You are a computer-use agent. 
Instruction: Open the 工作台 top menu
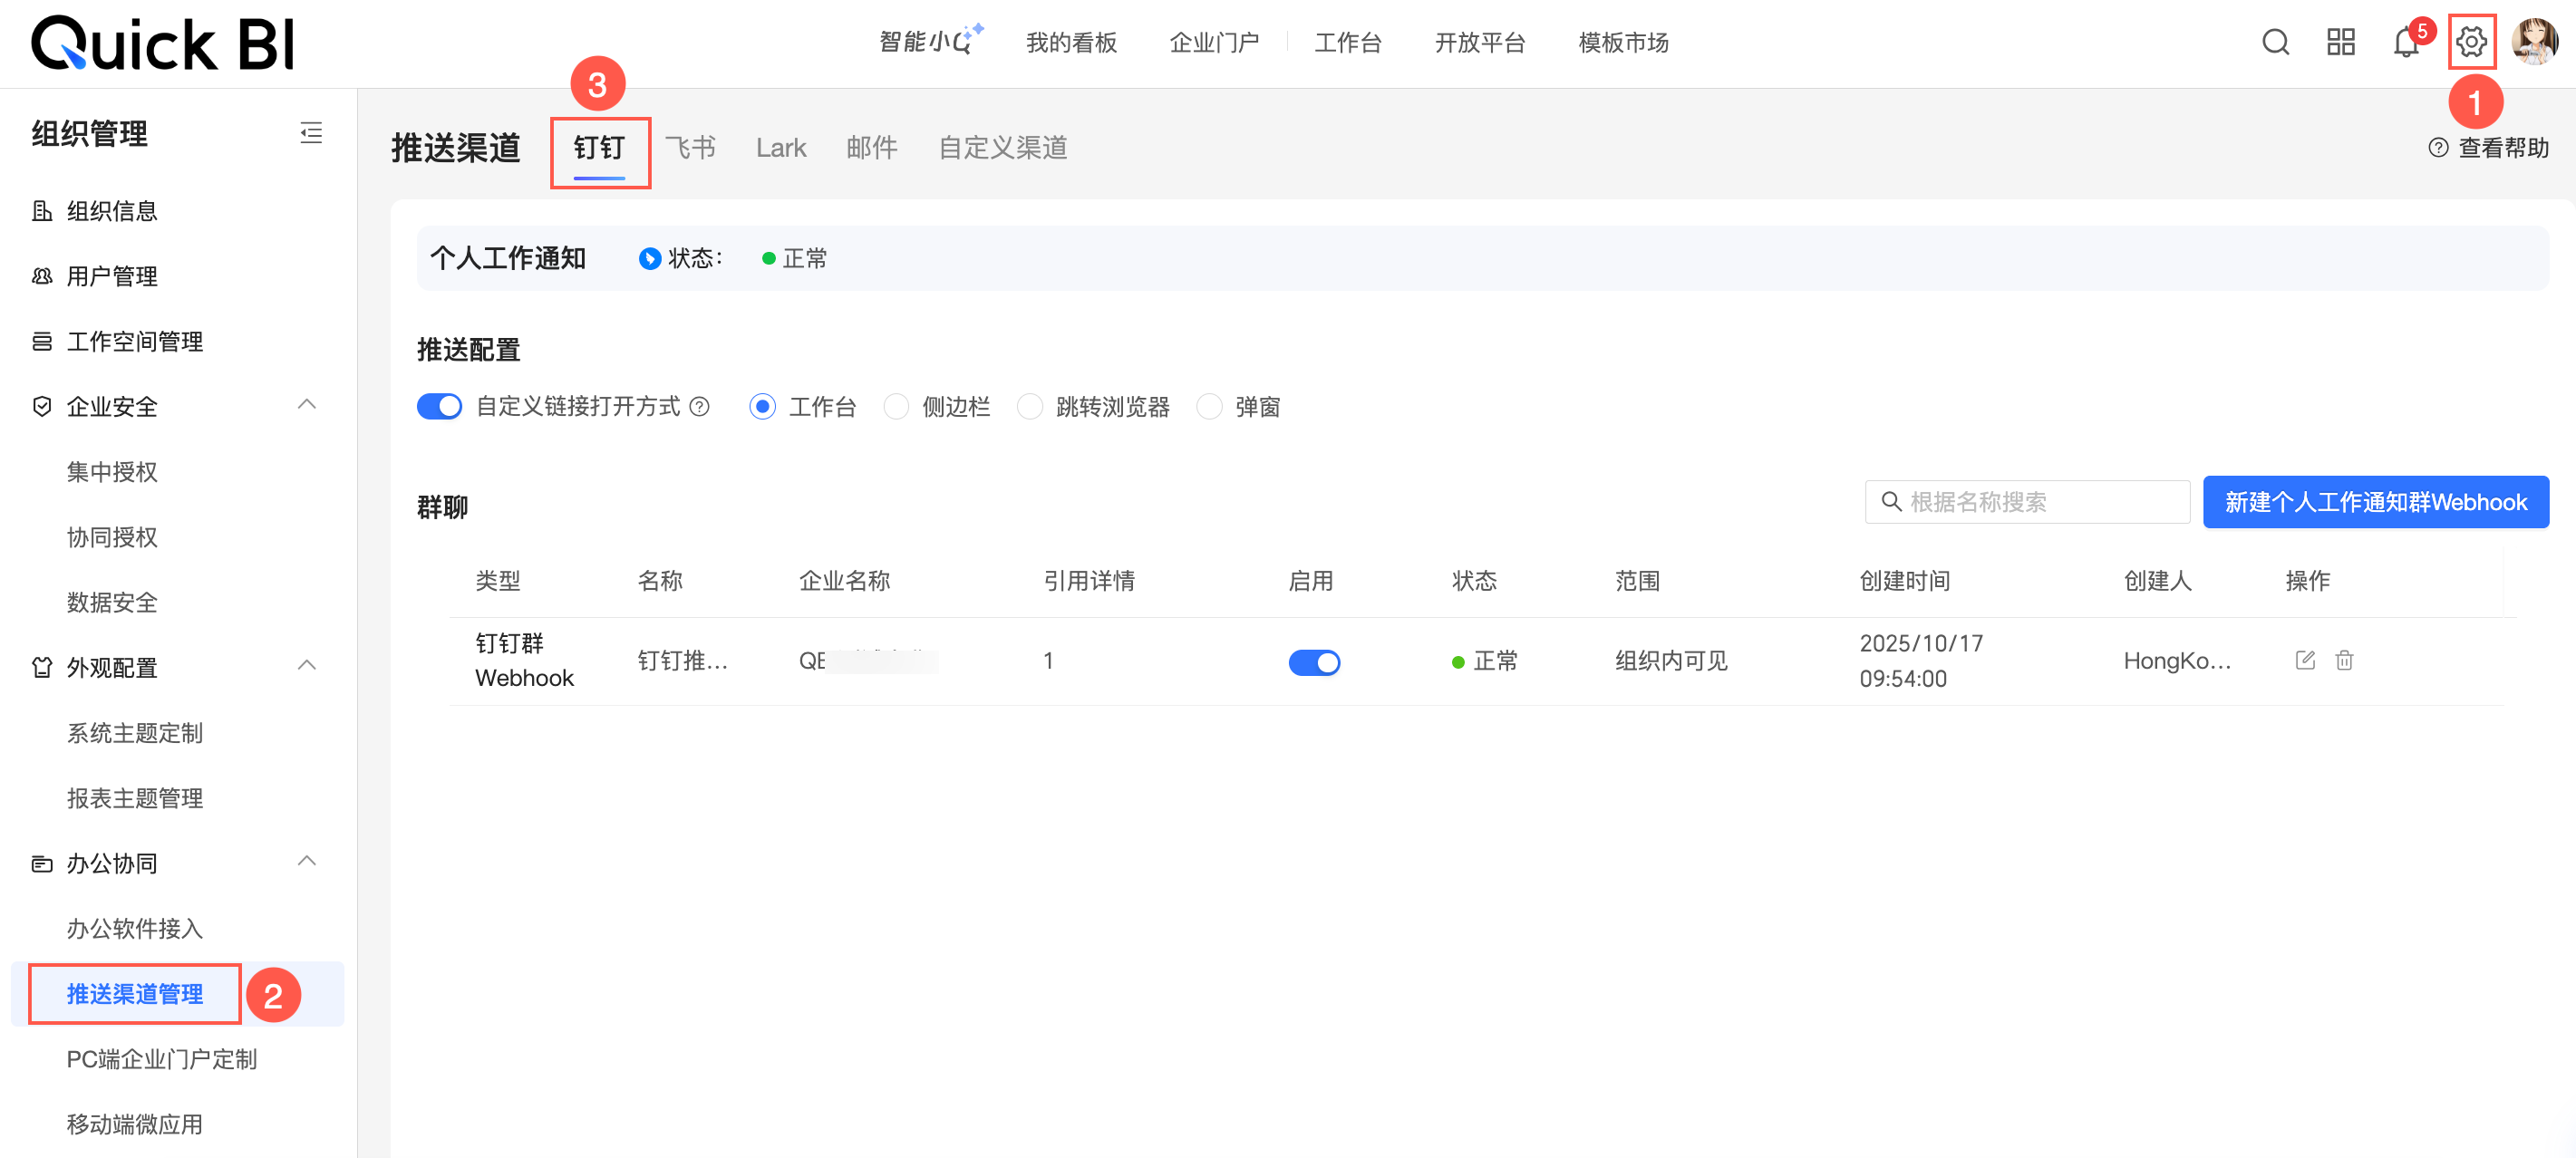point(1347,43)
